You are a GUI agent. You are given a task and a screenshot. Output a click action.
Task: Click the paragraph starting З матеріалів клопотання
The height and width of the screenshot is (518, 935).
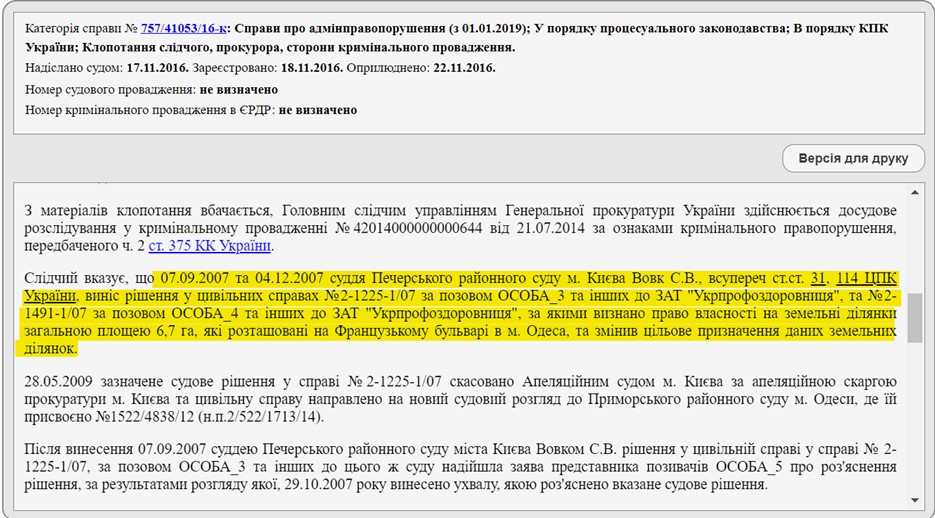click(460, 229)
